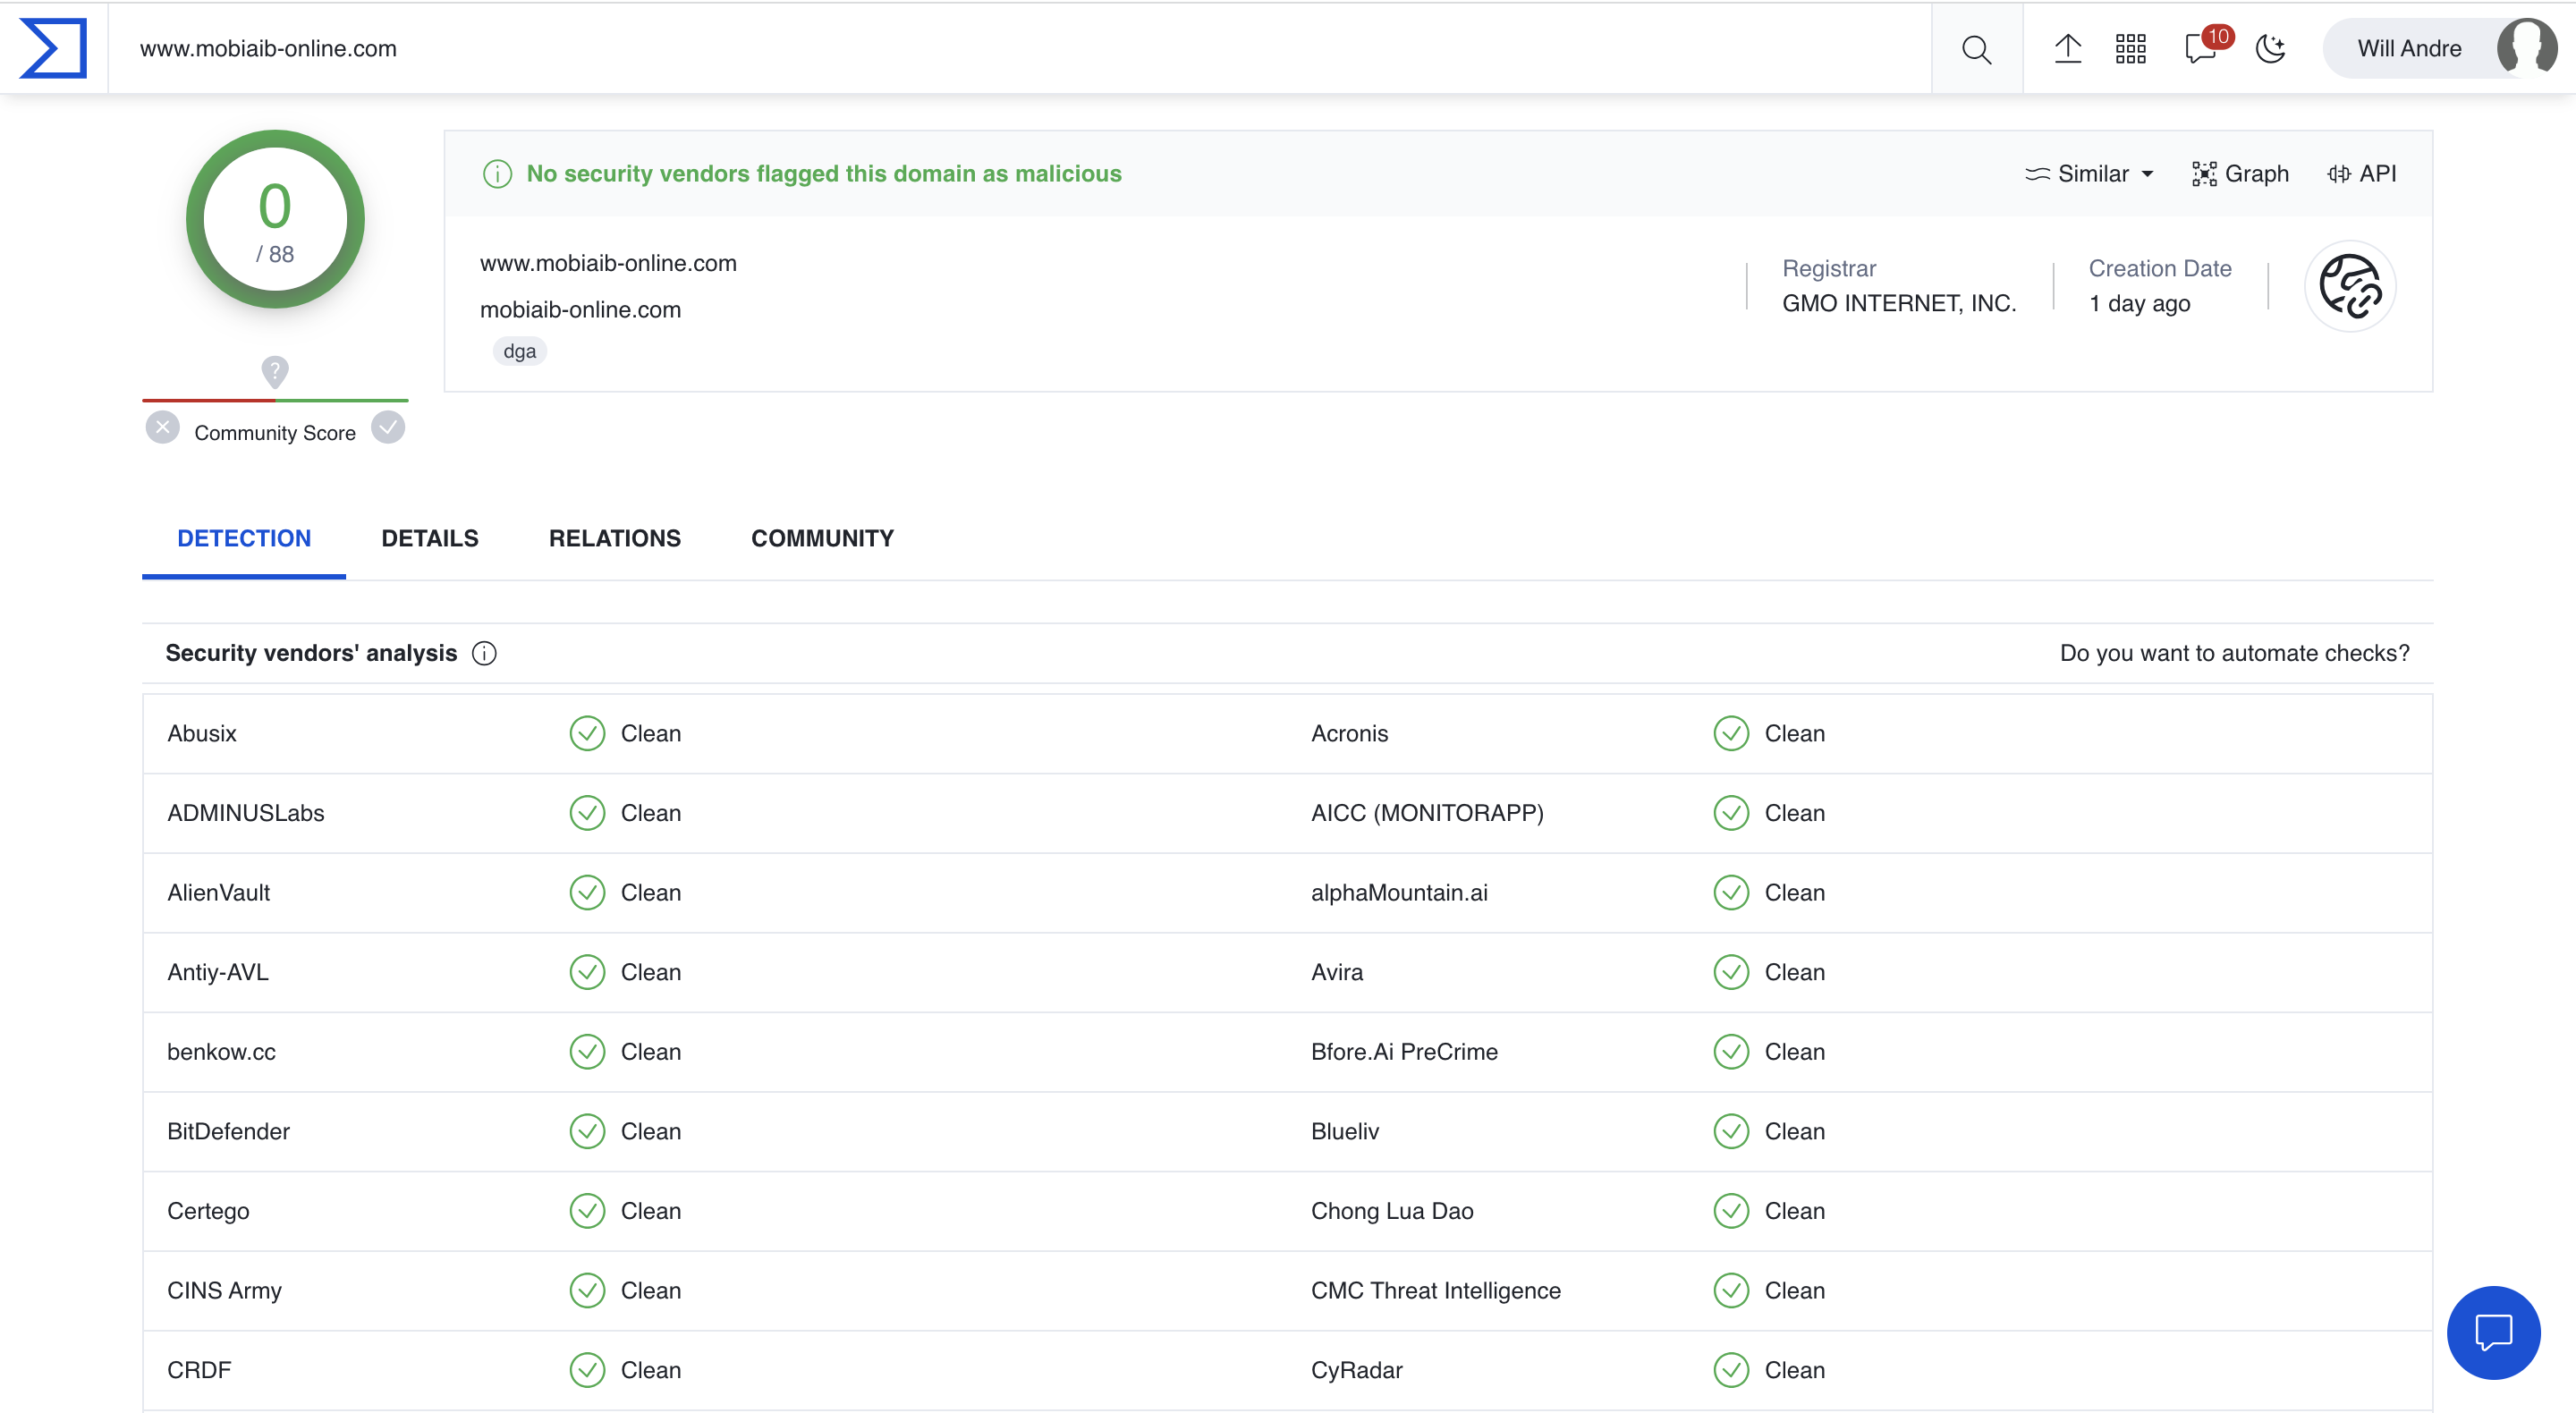The image size is (2576, 1413).
Task: Click the AlienVault clean check icon
Action: (x=587, y=893)
